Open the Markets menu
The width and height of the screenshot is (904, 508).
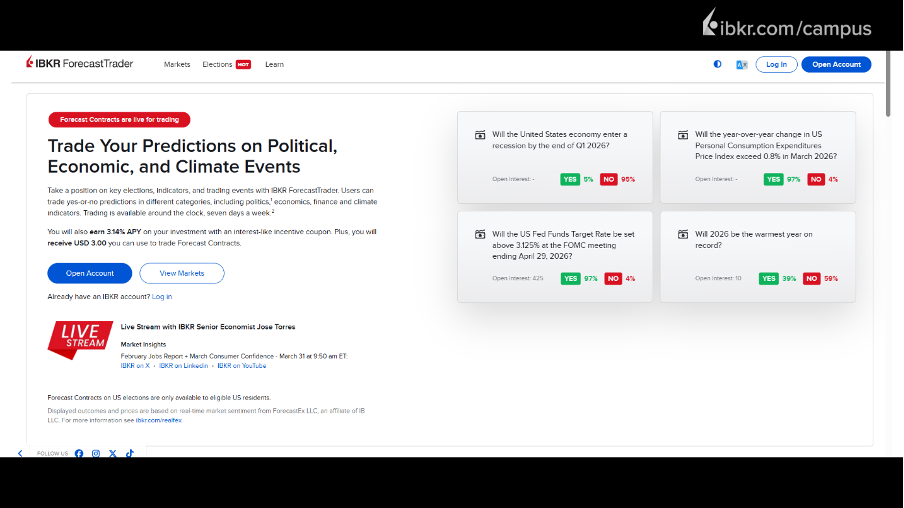[x=177, y=64]
